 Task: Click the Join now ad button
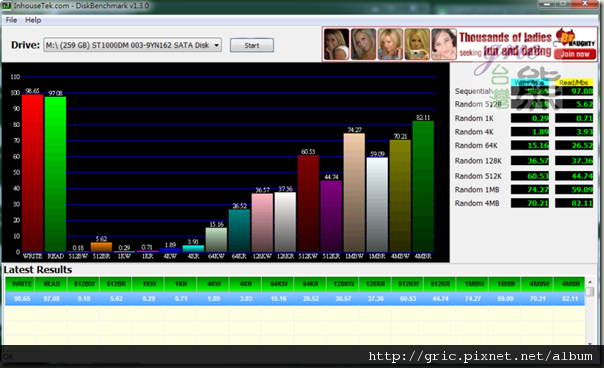click(575, 54)
